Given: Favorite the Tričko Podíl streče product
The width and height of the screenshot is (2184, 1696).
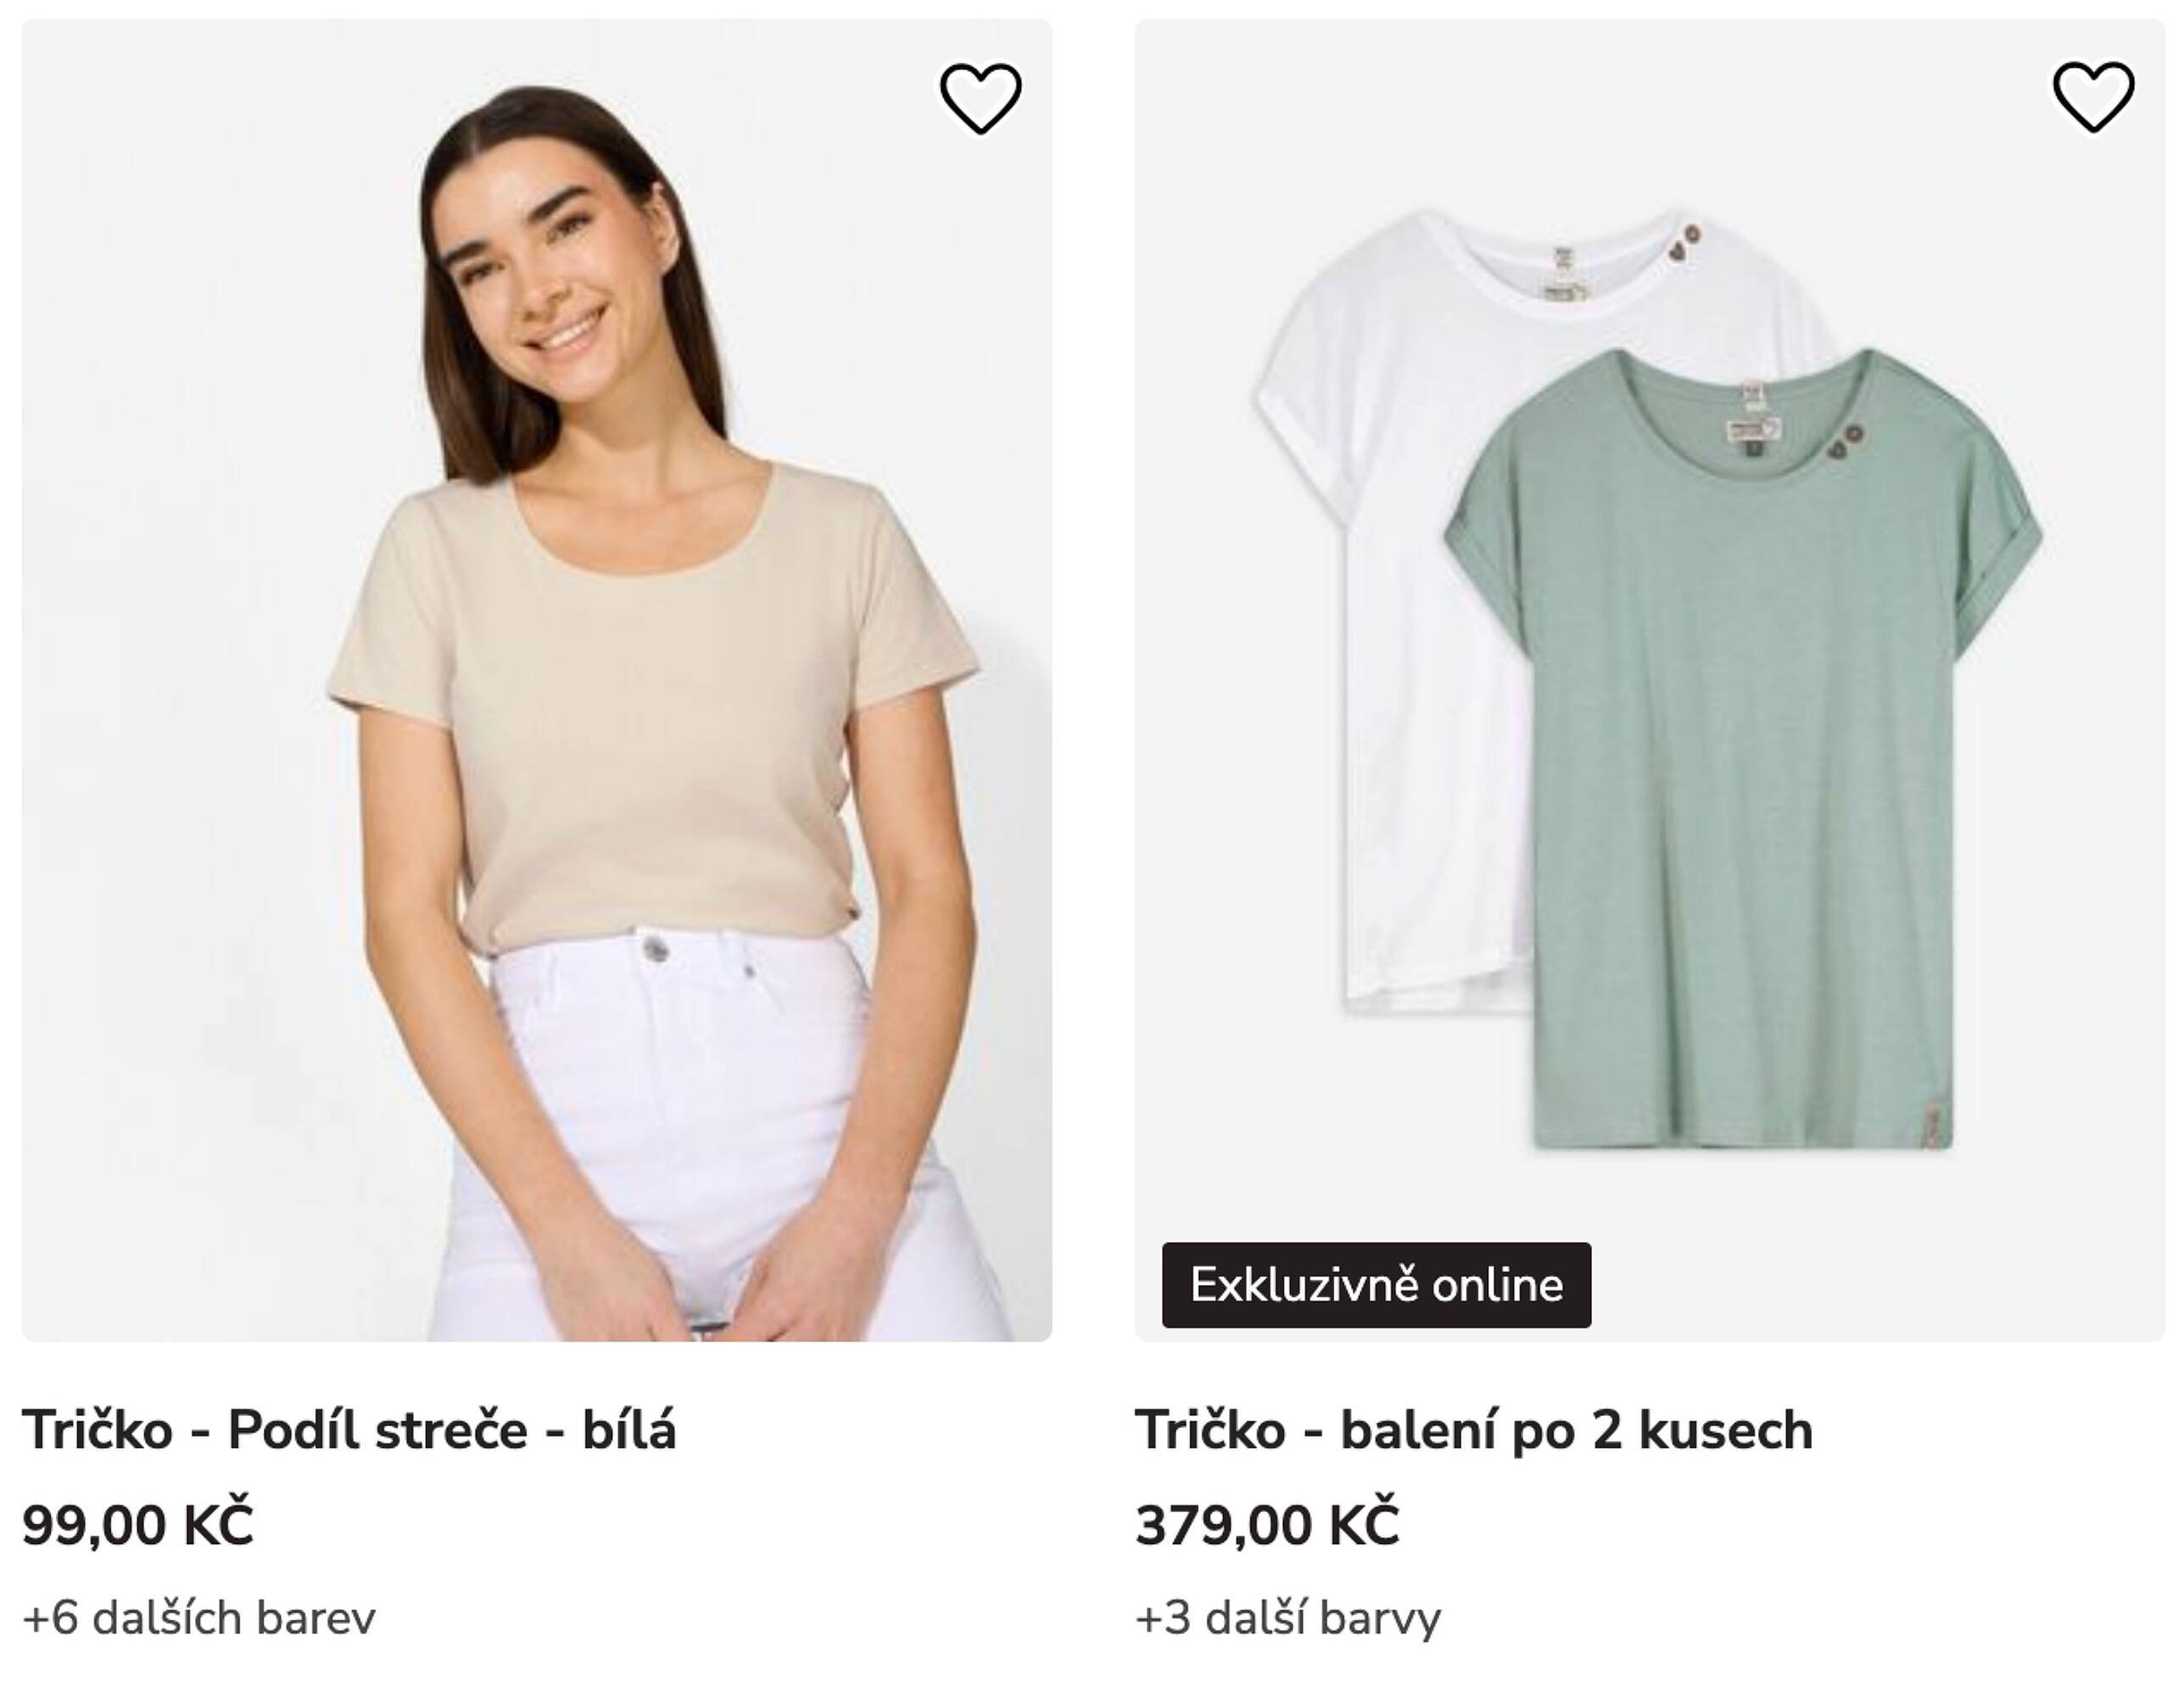Looking at the screenshot, I should tap(980, 98).
